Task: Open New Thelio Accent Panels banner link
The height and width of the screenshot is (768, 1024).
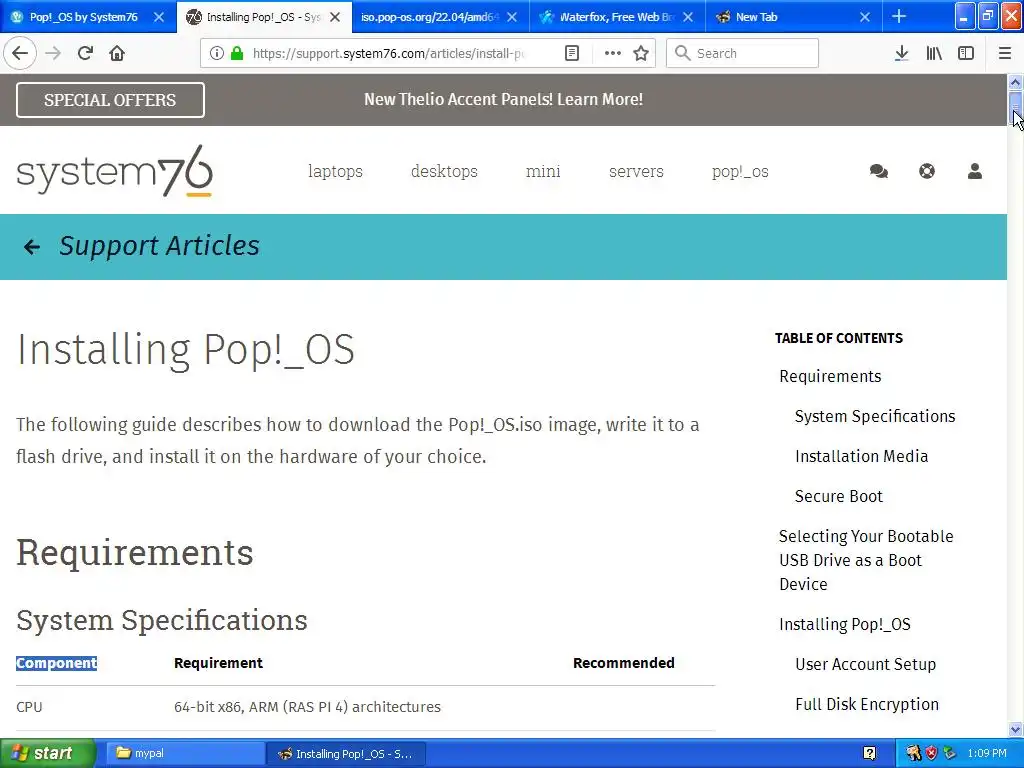Action: click(503, 99)
